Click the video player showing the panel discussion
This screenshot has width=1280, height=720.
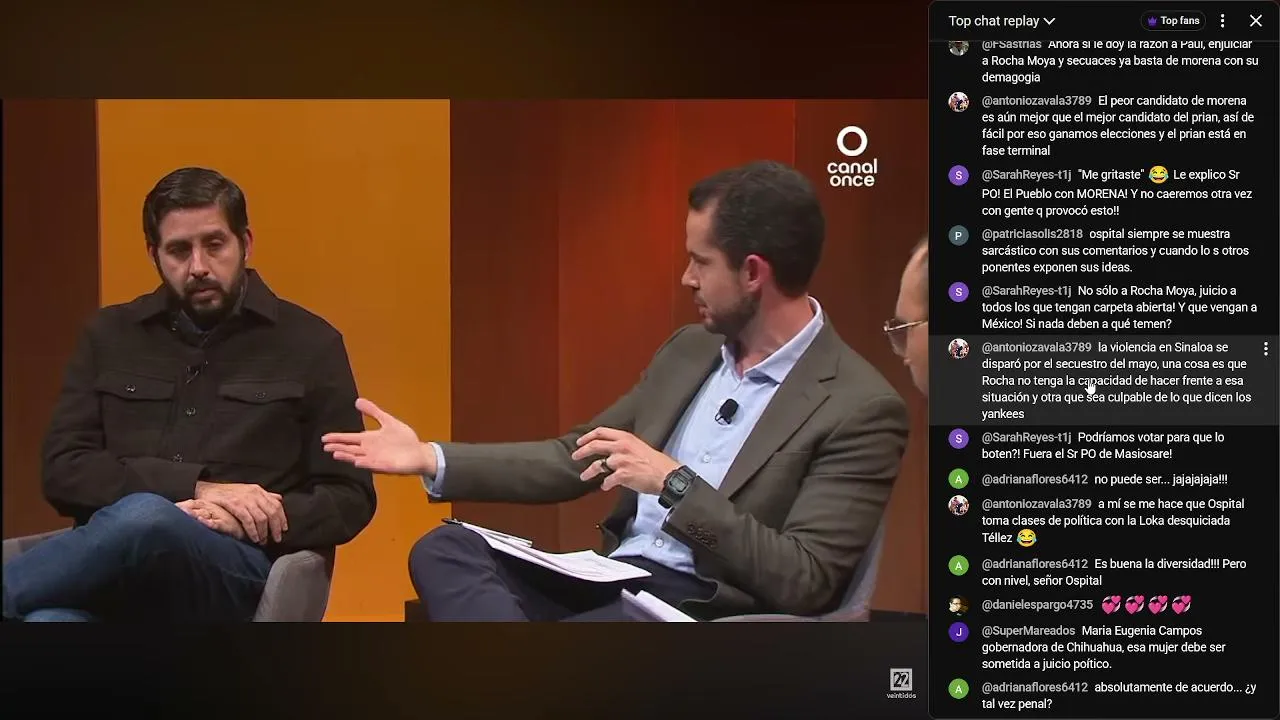(464, 360)
